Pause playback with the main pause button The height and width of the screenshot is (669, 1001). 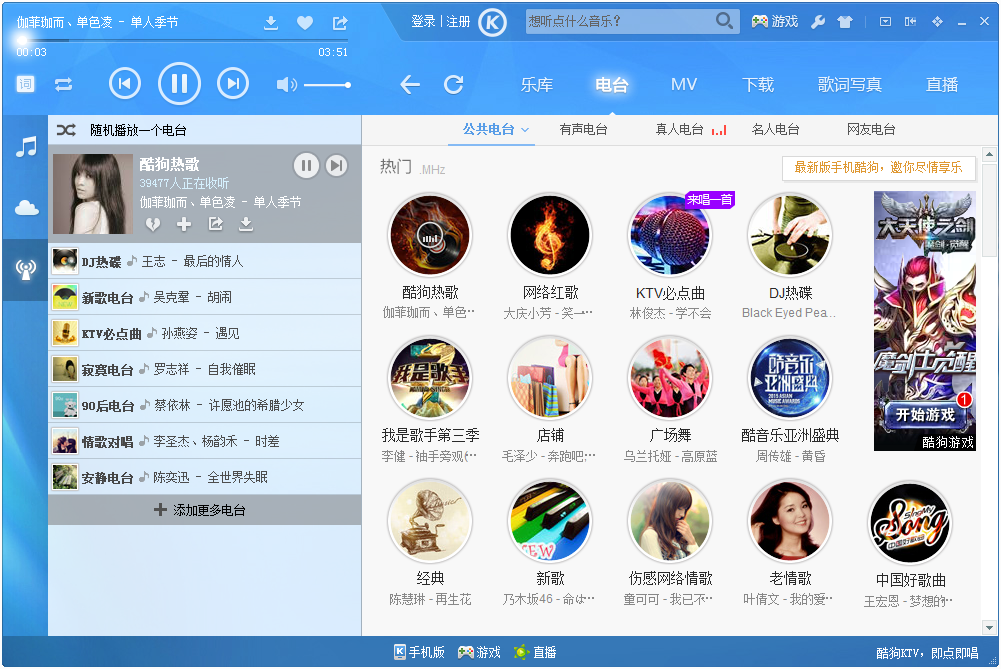click(179, 84)
